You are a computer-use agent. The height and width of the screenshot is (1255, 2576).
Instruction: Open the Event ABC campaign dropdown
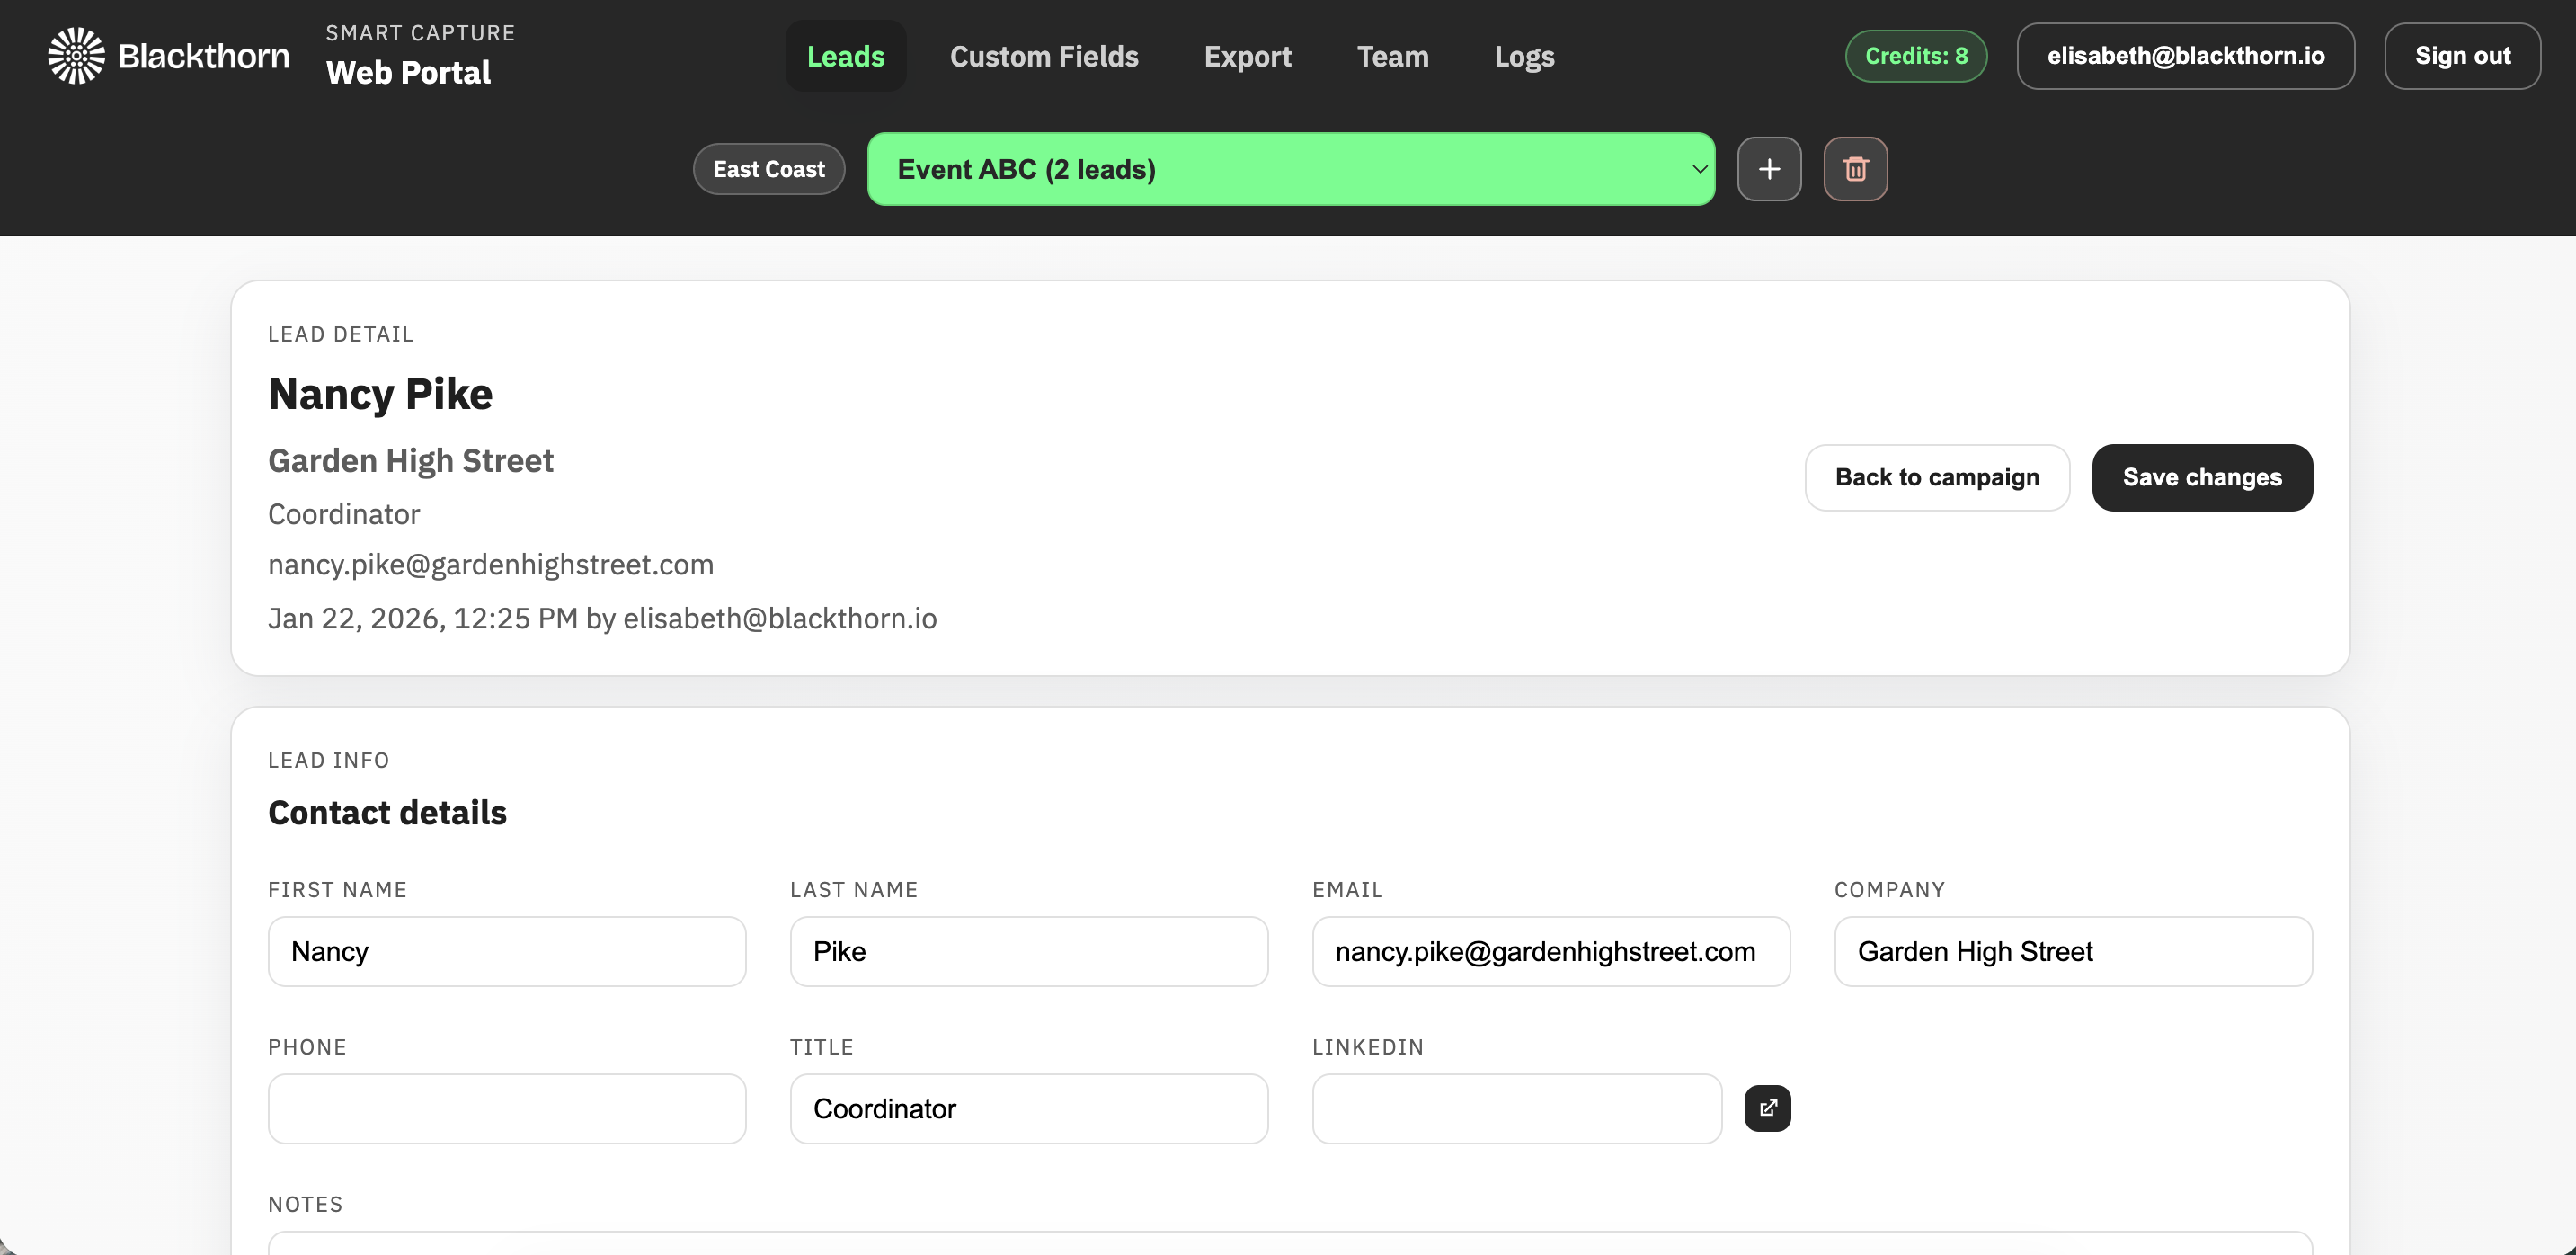[x=1290, y=168]
